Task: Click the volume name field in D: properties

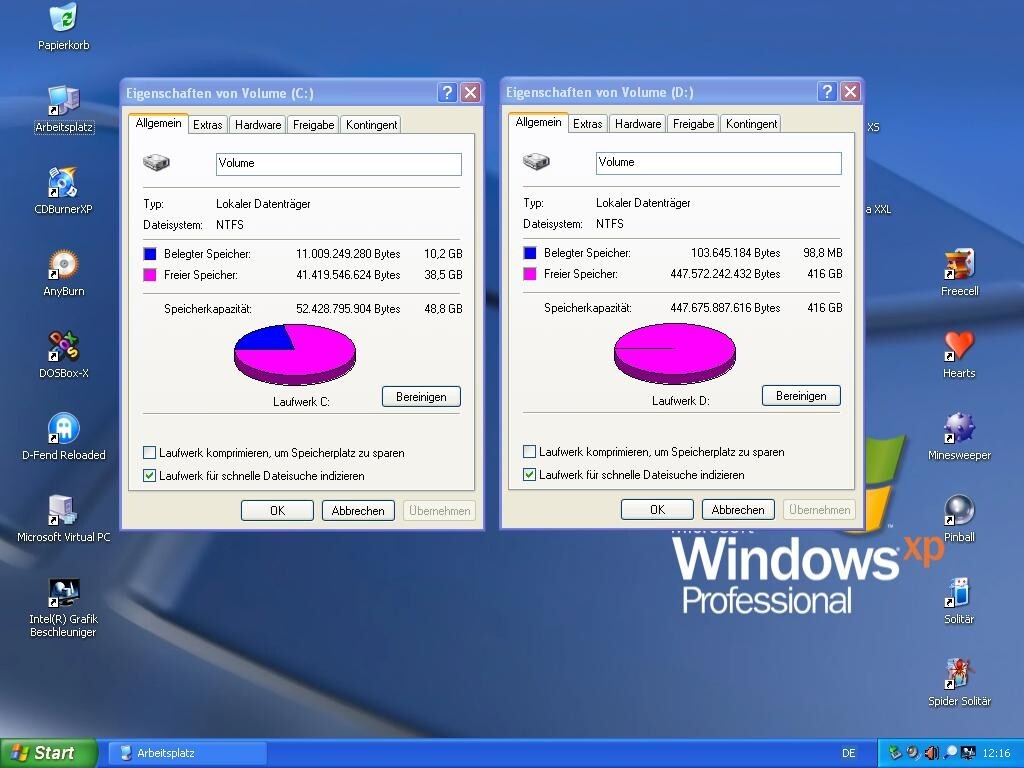Action: [x=719, y=163]
